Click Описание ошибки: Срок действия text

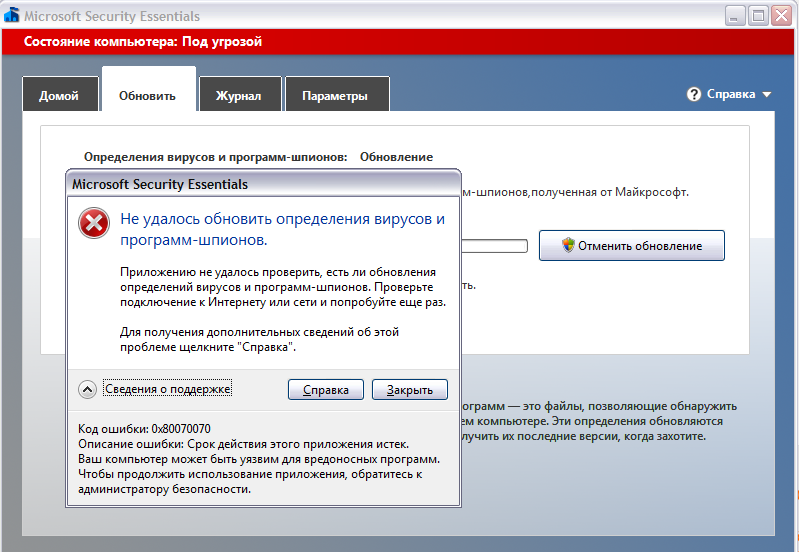point(243,444)
